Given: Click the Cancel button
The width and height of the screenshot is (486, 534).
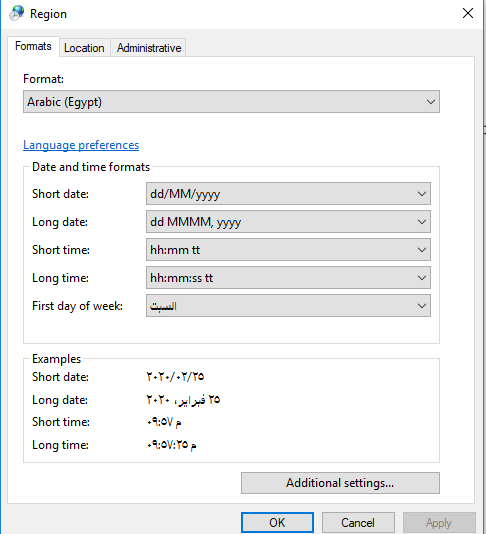Looking at the screenshot, I should [x=358, y=522].
